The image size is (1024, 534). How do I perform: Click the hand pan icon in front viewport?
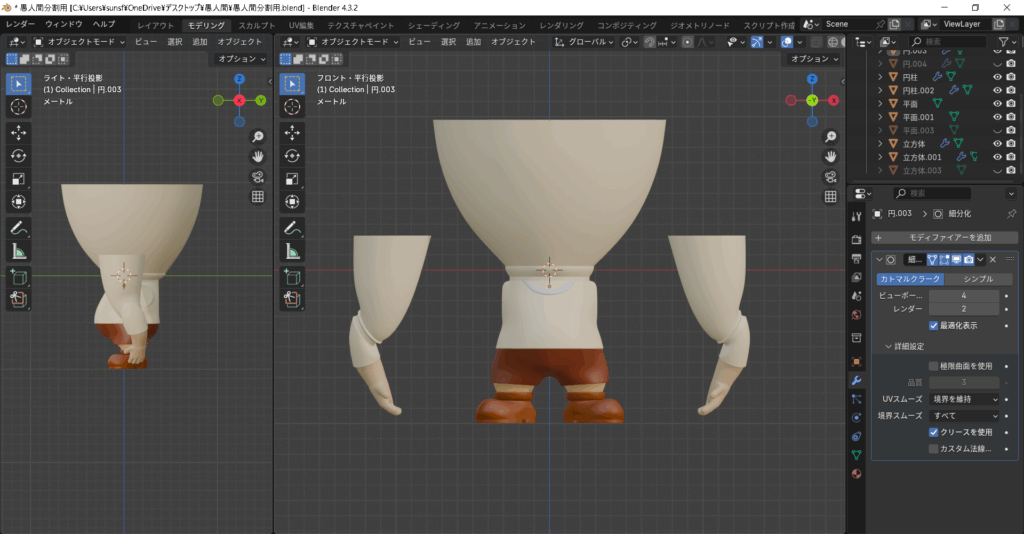tap(830, 157)
